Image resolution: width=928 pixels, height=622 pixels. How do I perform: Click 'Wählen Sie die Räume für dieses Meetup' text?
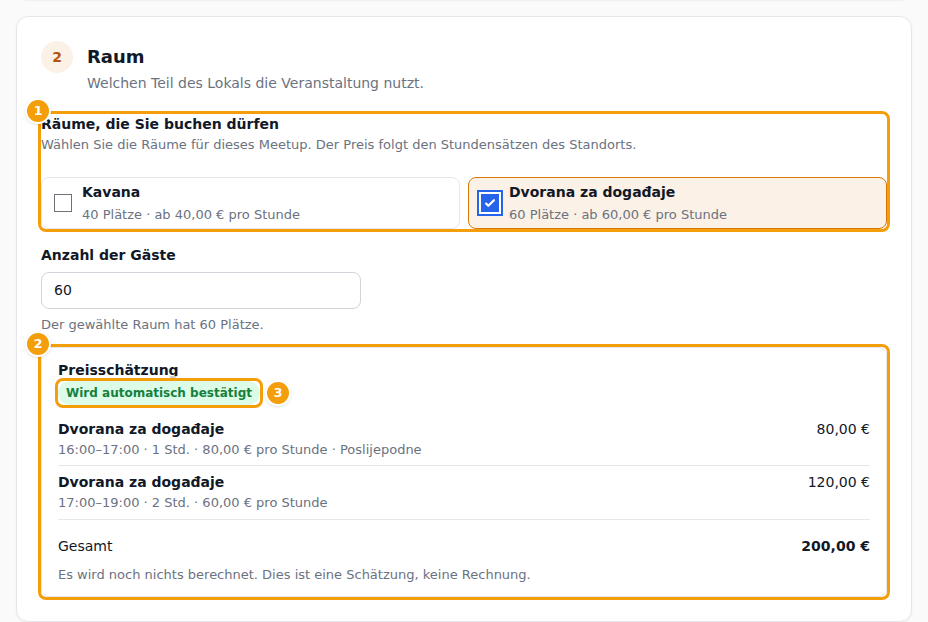(339, 144)
